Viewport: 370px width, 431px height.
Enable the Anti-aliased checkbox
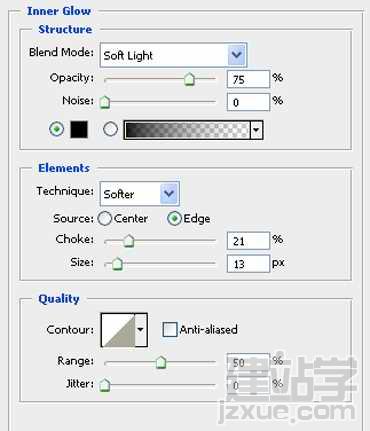[x=169, y=329]
